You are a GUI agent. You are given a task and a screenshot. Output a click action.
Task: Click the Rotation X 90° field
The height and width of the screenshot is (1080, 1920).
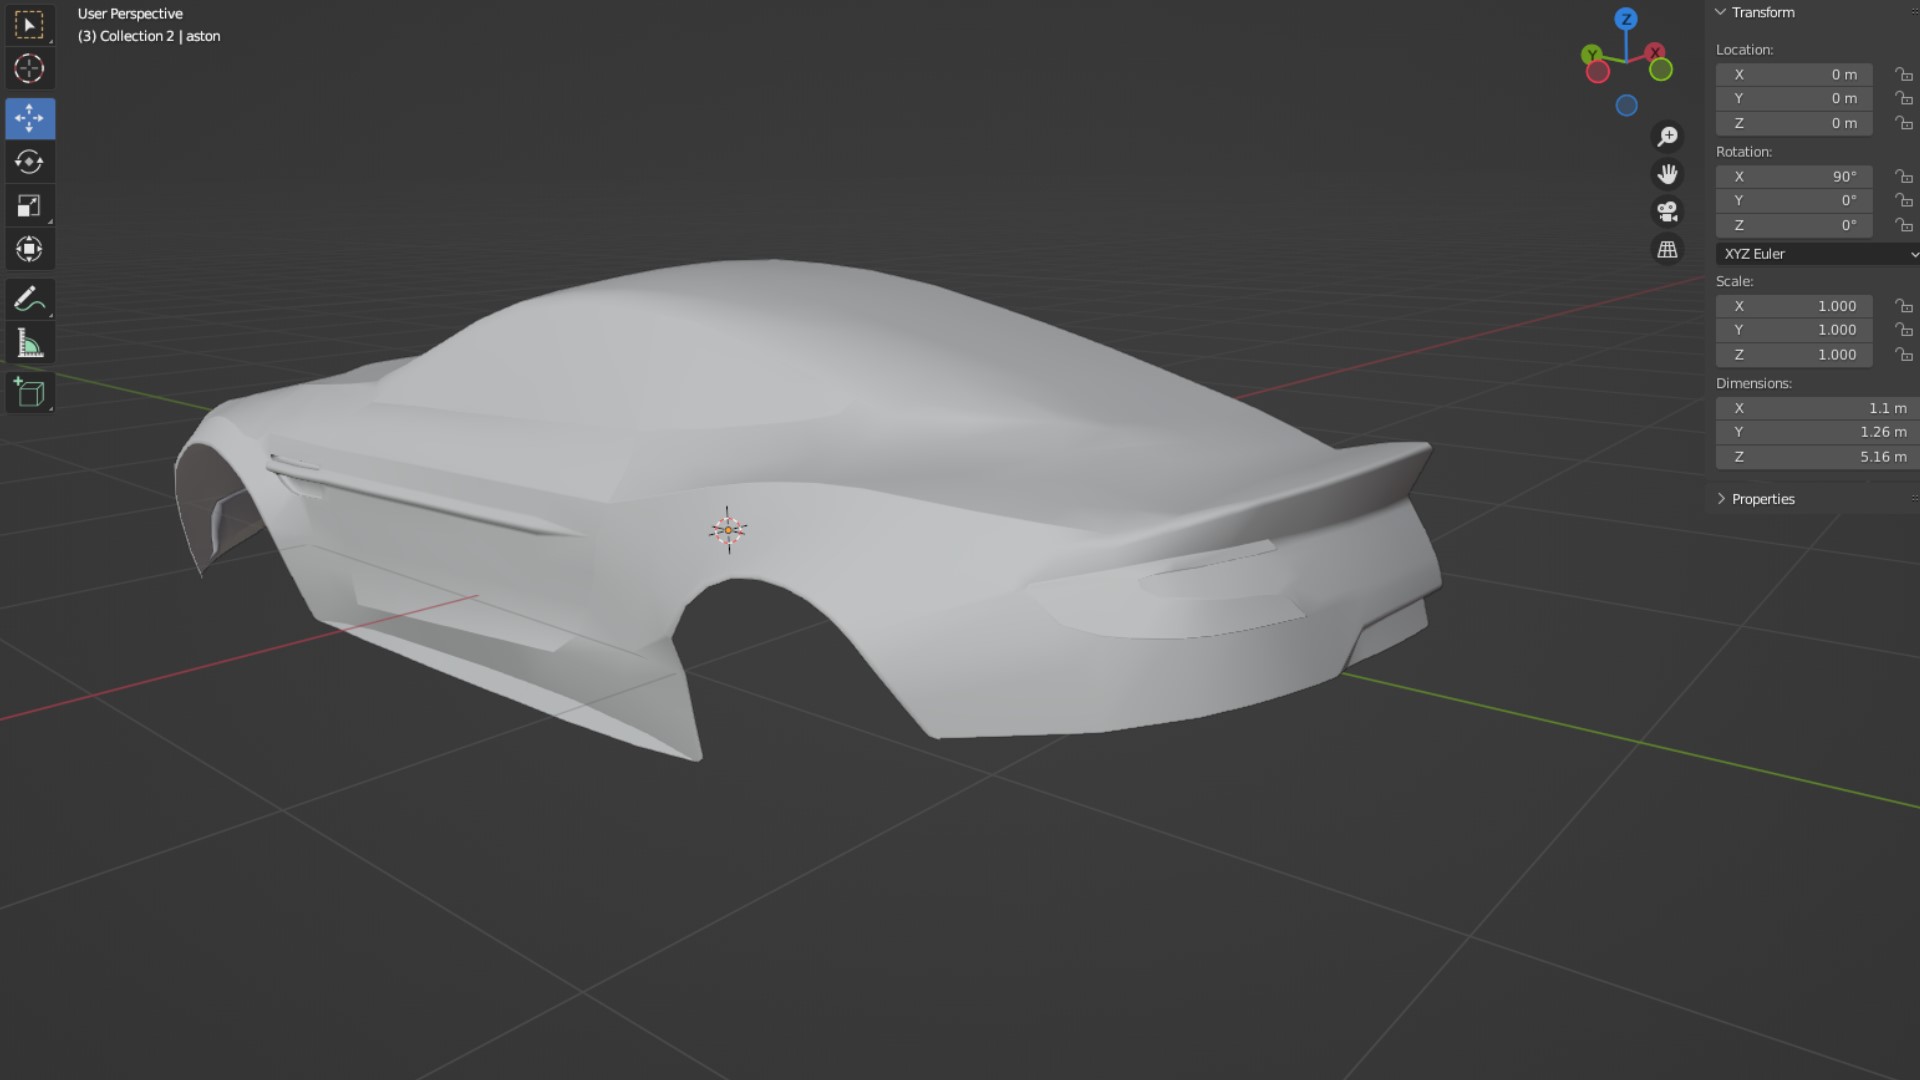pos(1794,177)
